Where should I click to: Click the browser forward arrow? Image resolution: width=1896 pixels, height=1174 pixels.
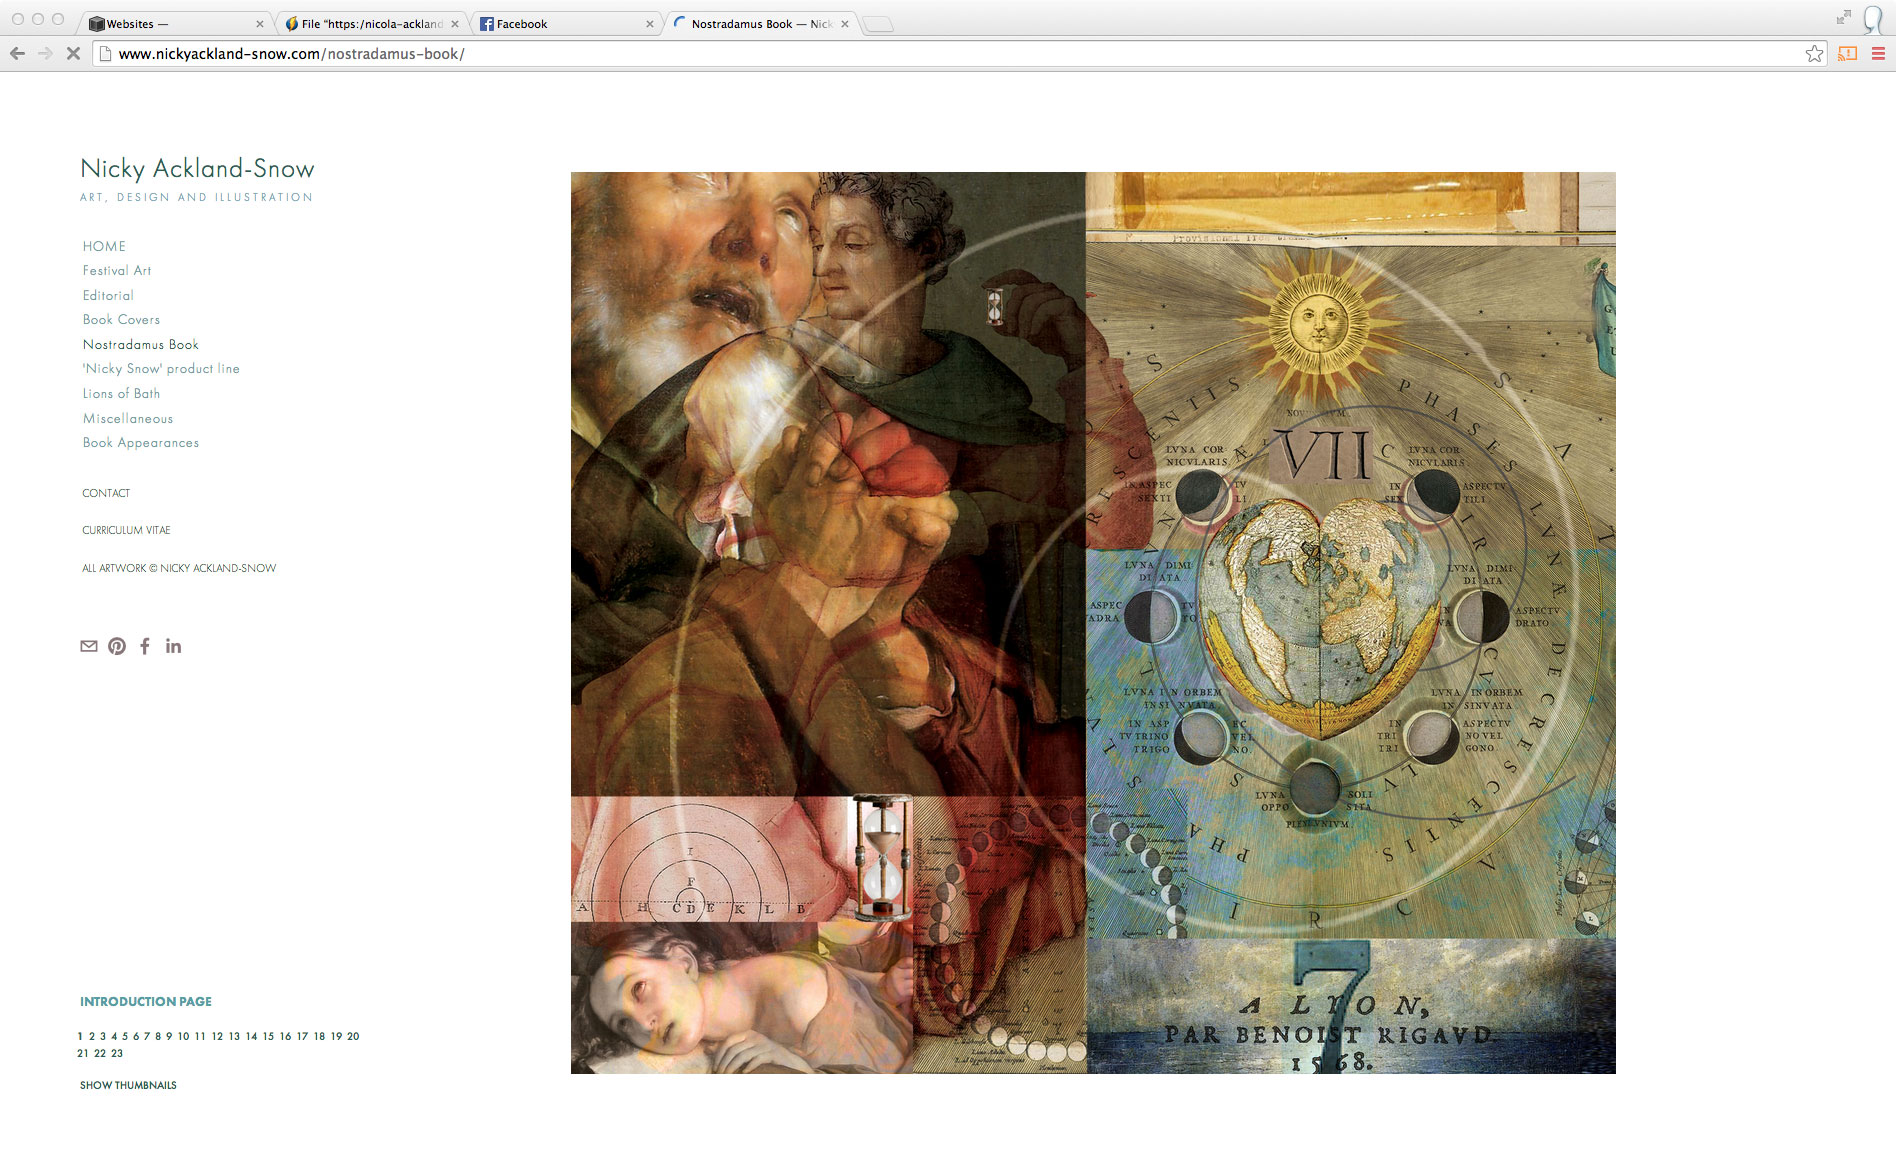point(45,54)
